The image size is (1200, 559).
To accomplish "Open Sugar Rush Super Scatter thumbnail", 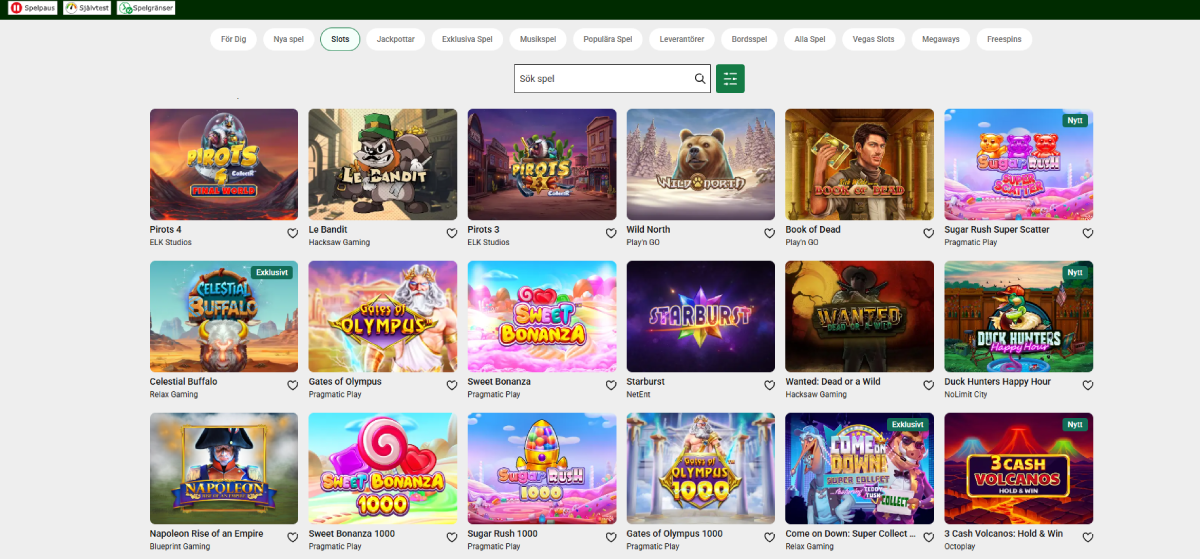I will pos(1019,164).
